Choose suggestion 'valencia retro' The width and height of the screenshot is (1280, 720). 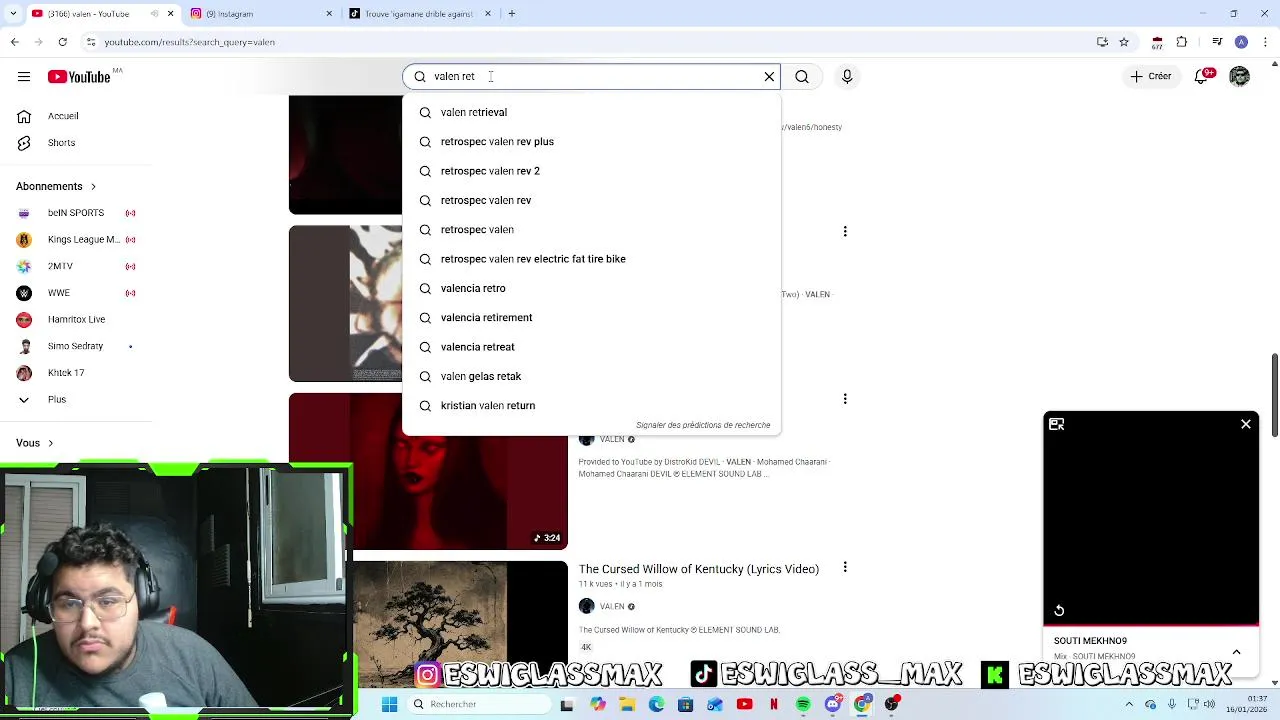(x=591, y=288)
